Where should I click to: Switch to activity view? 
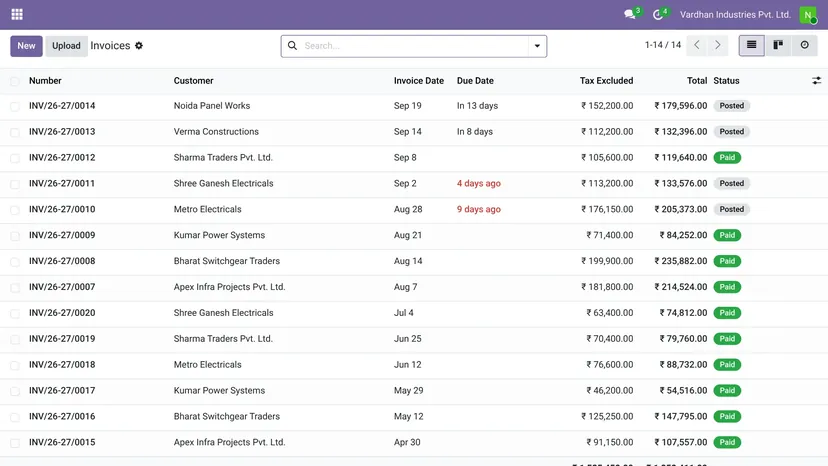[804, 45]
